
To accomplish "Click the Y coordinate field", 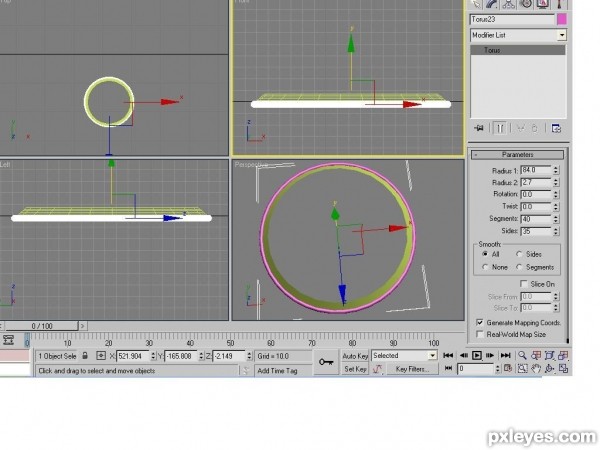I will pyautogui.click(x=181, y=356).
